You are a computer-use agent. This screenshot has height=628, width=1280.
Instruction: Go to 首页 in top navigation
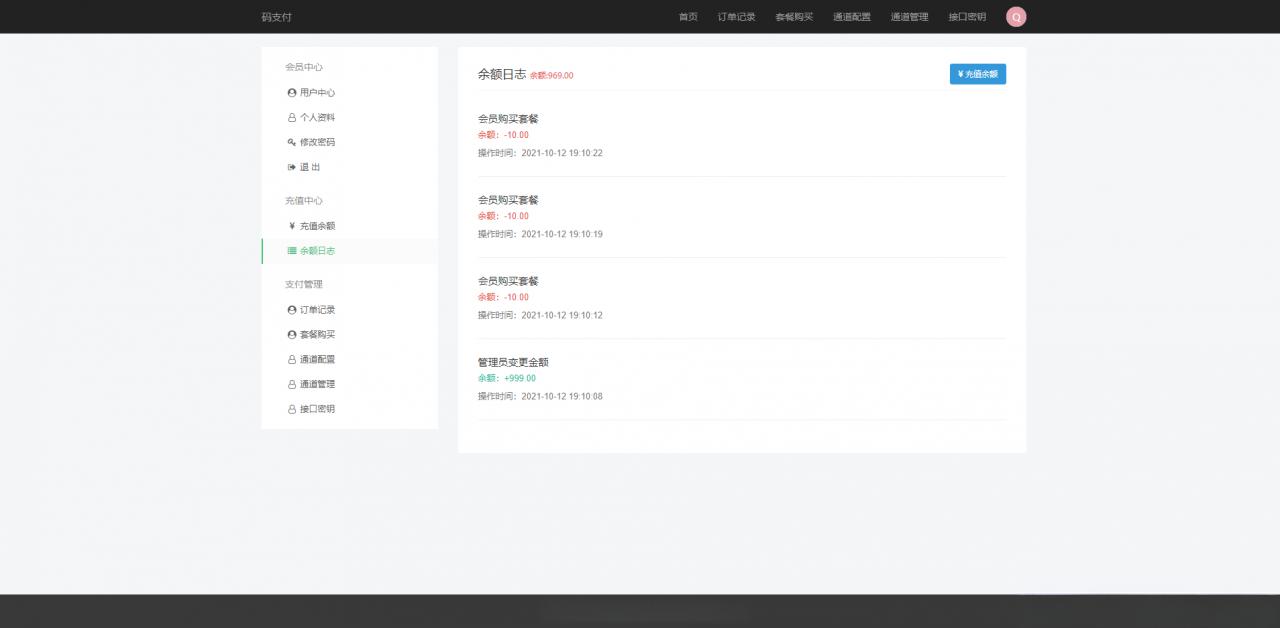pos(688,17)
